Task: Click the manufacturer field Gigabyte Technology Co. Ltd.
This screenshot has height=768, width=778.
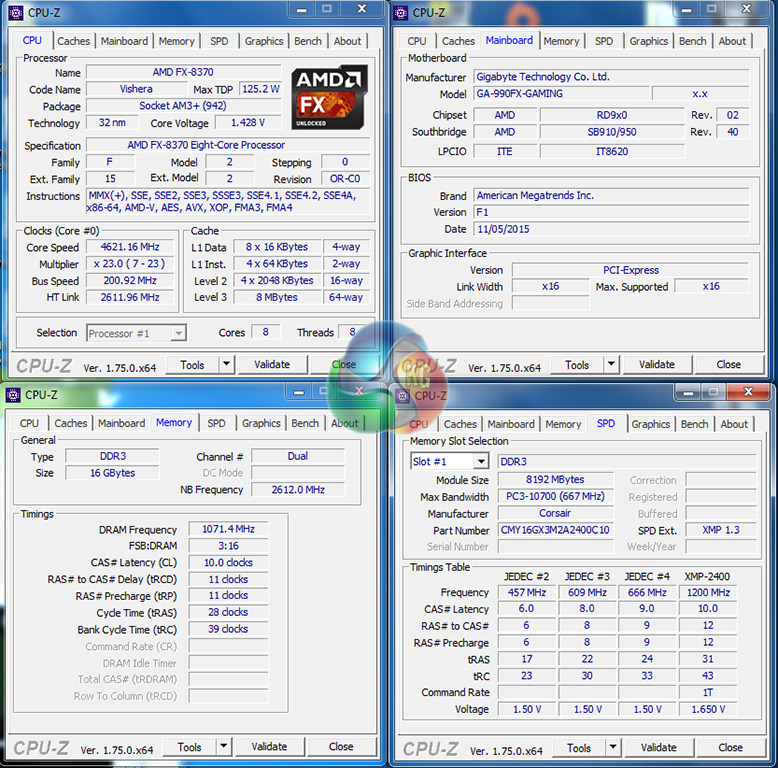Action: [611, 77]
